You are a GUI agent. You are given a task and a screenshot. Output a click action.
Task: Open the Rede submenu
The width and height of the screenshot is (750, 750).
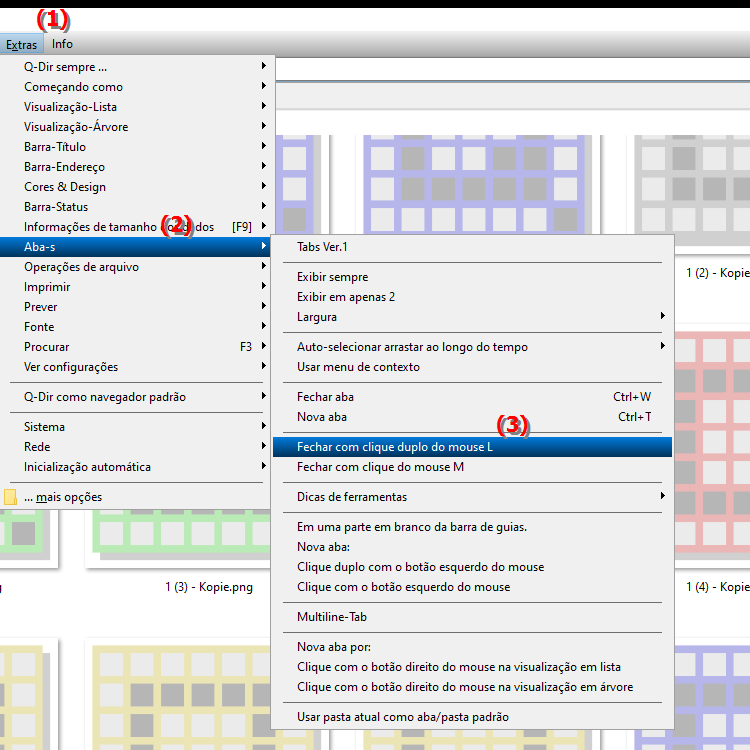[x=136, y=447]
